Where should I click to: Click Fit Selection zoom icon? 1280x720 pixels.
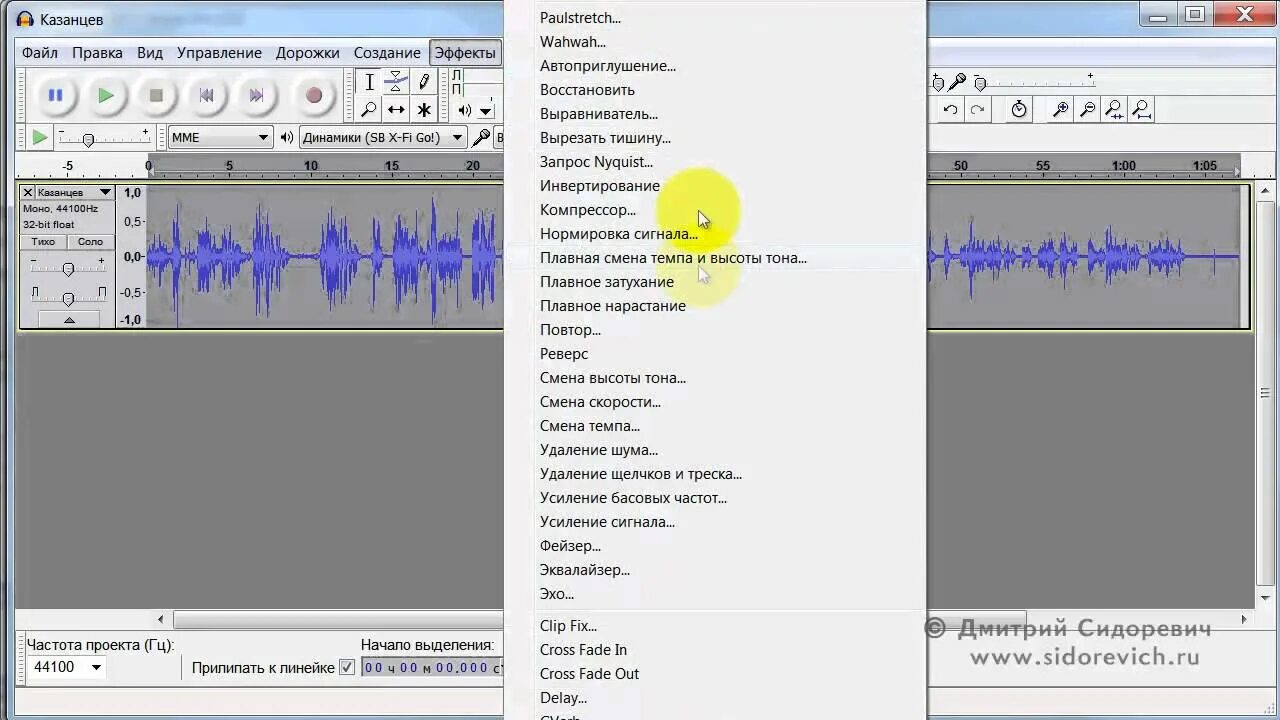click(x=1114, y=110)
